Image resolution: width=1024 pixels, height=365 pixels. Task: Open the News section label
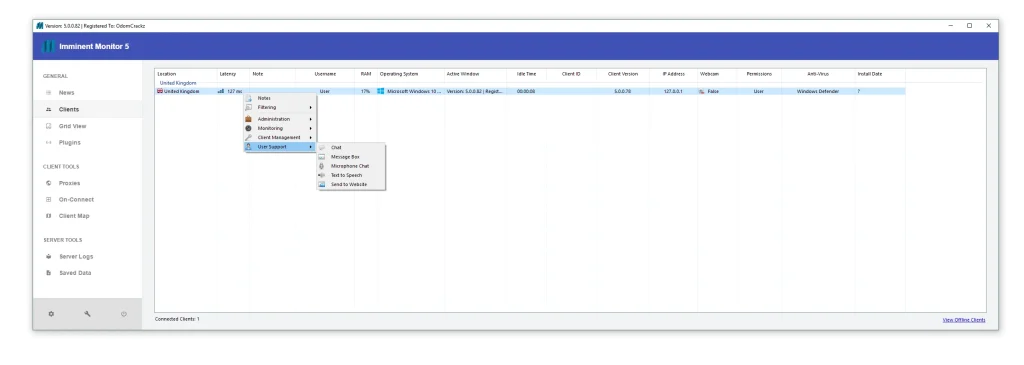point(67,93)
